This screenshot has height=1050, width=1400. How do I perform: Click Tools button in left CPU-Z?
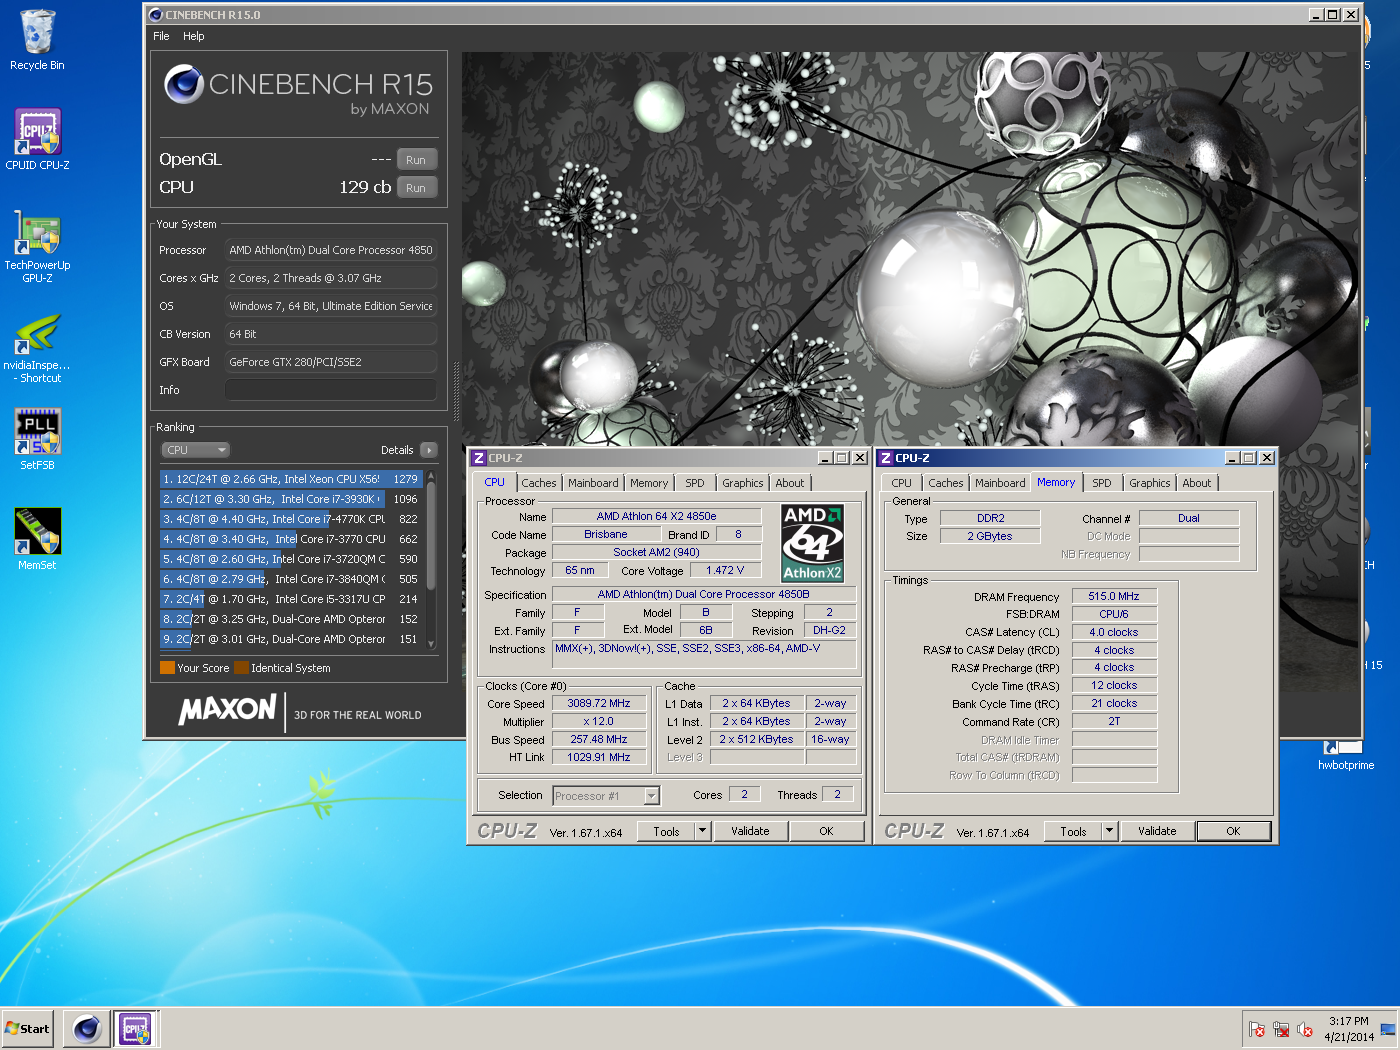[666, 831]
